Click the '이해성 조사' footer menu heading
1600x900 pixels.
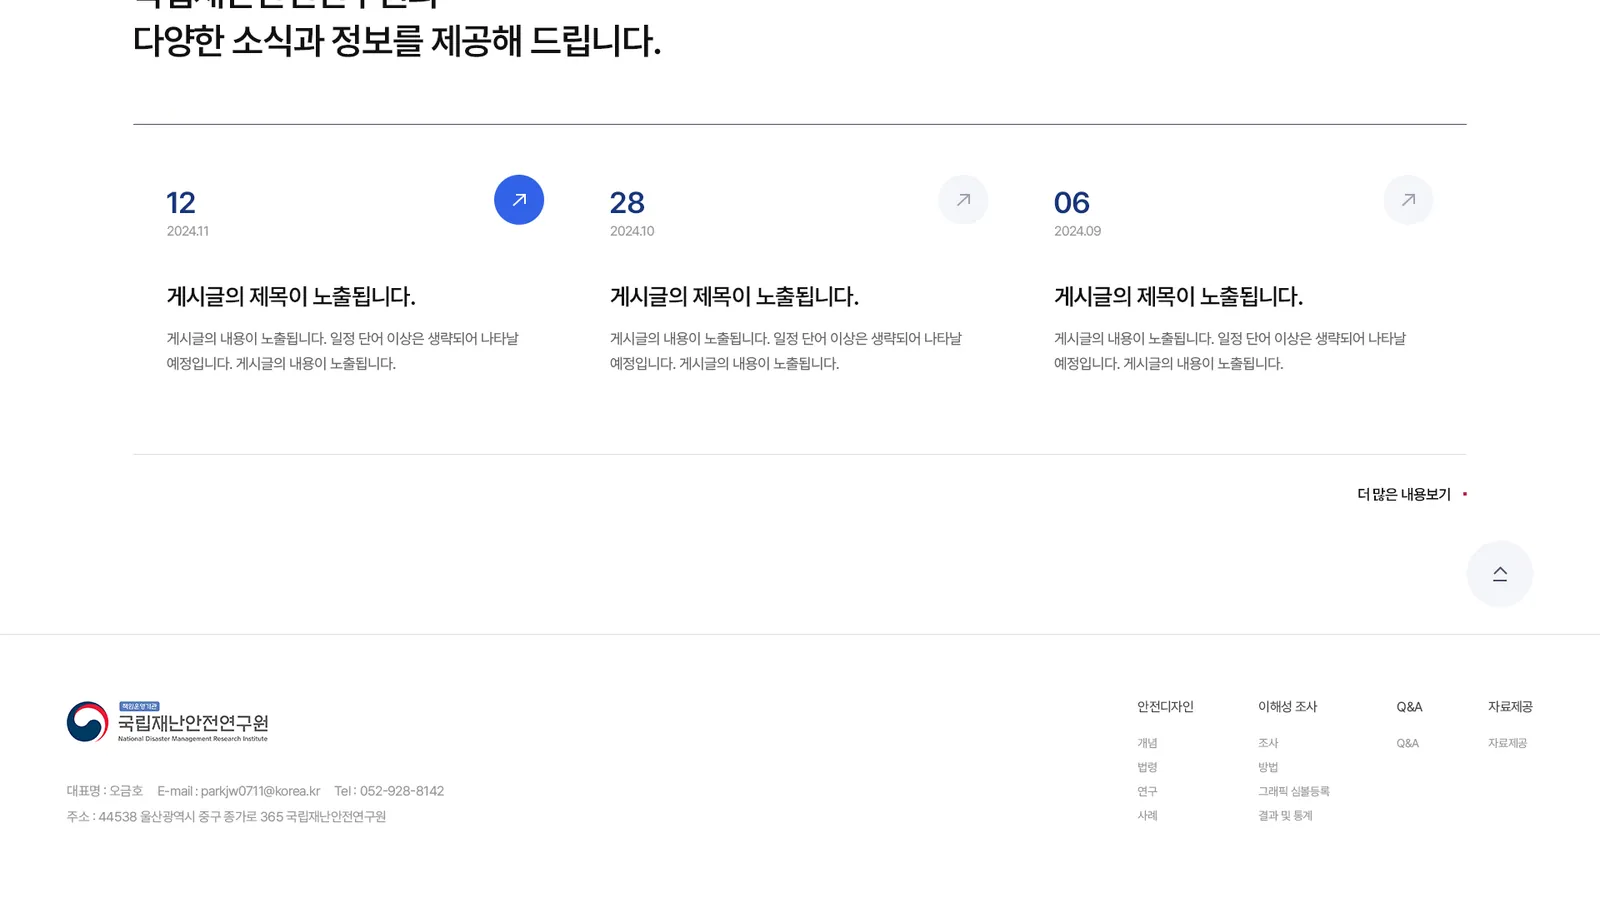pos(1287,707)
